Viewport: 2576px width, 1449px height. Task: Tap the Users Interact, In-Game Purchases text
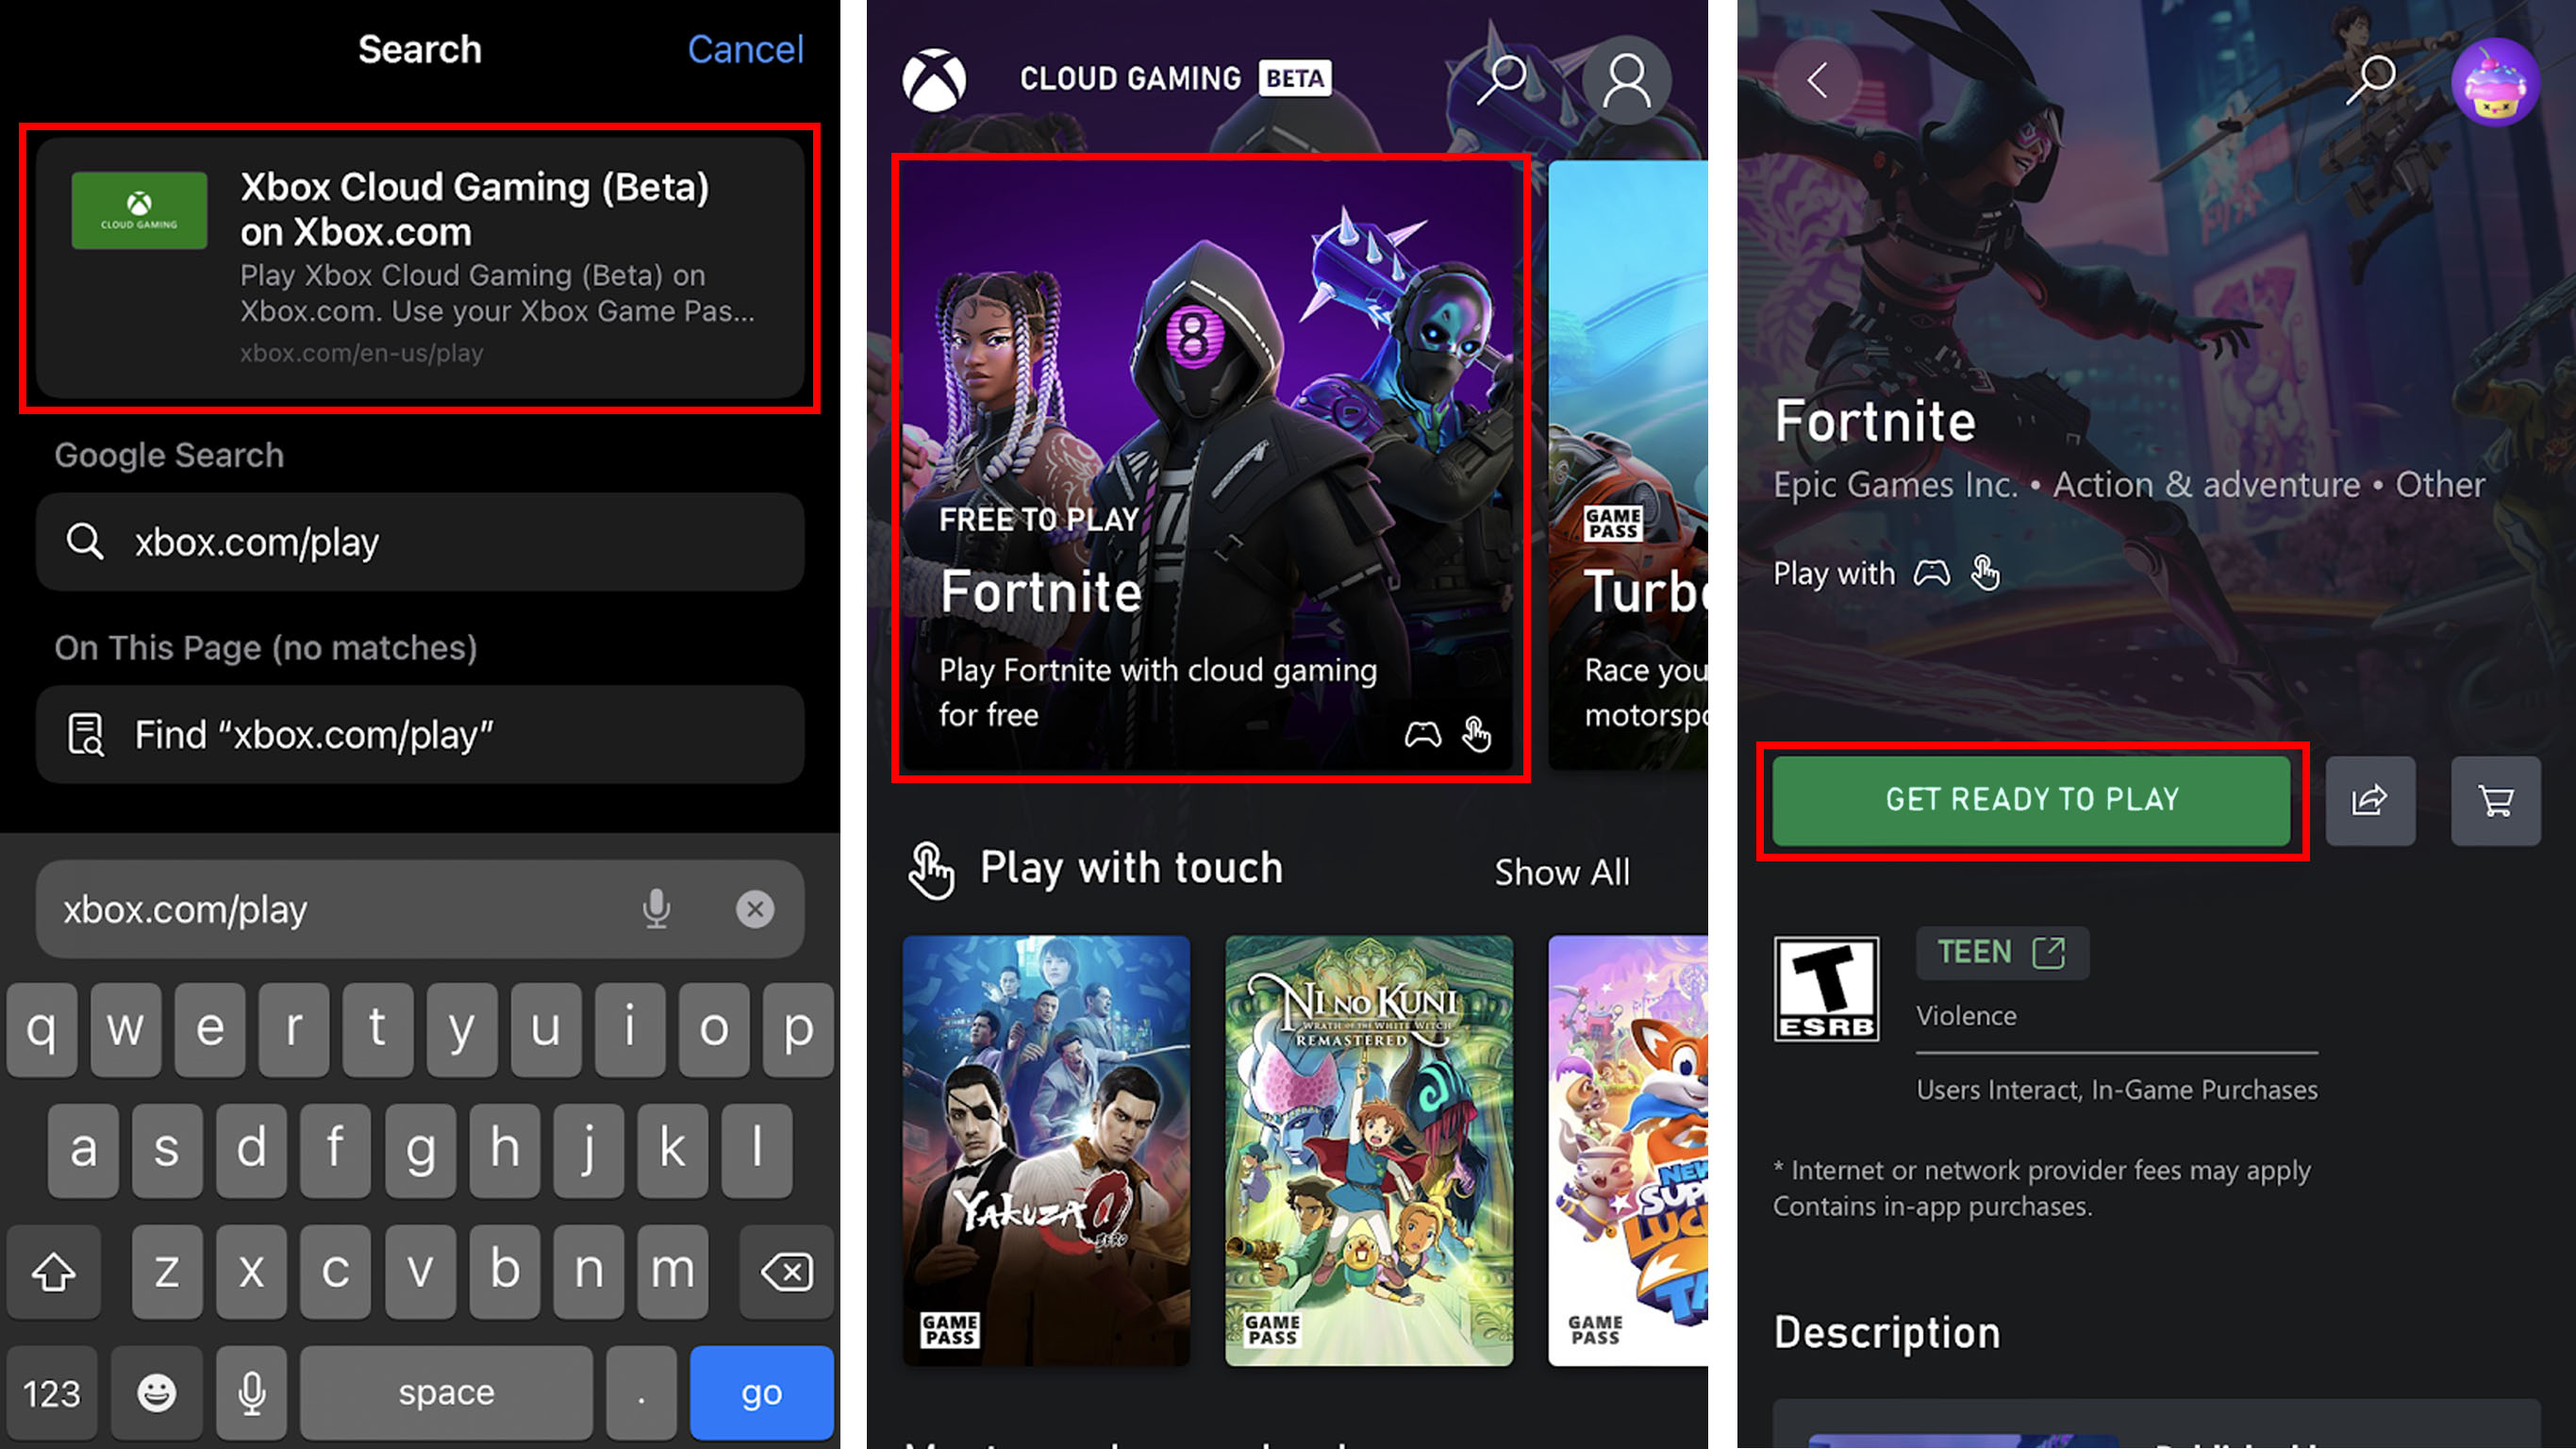click(2117, 1090)
